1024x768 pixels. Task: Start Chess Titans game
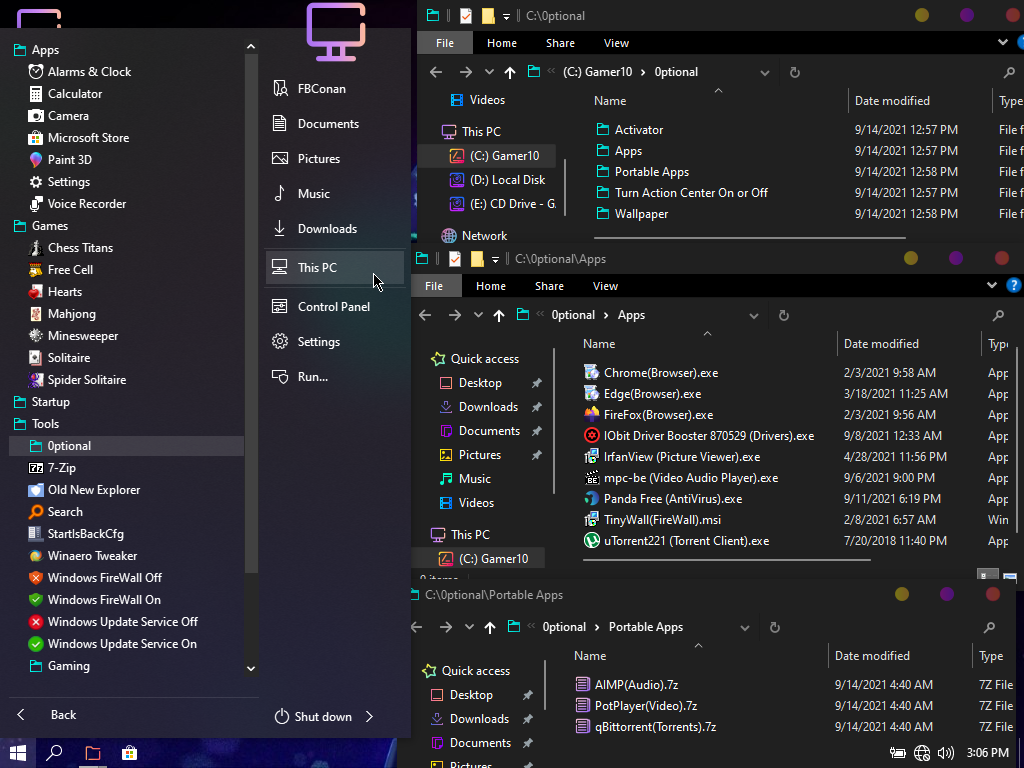71,248
